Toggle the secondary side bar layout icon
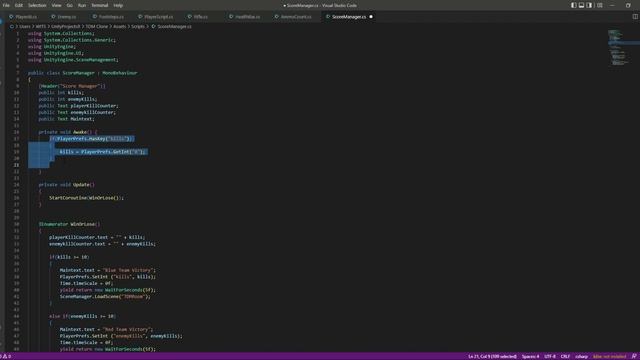This screenshot has width=640, height=360. tap(589, 5)
